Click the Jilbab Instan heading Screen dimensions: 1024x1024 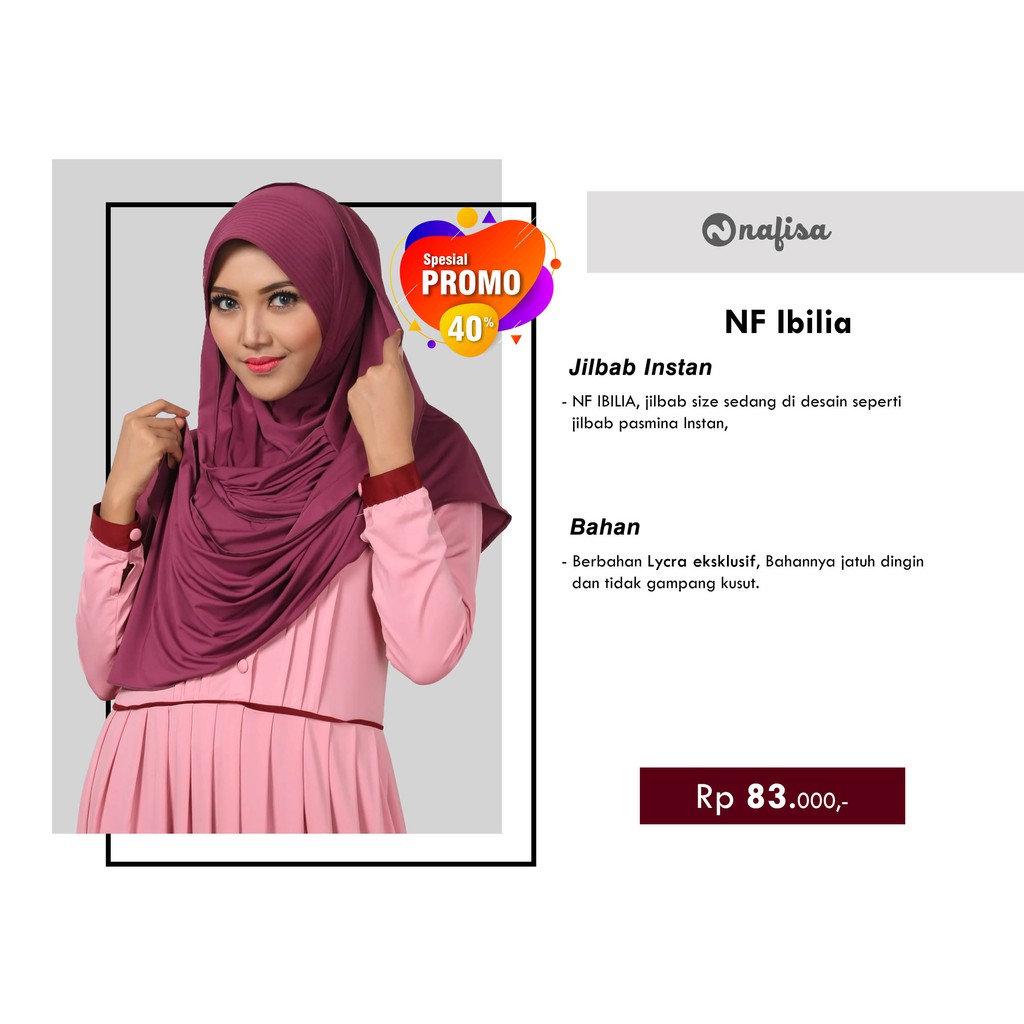(640, 368)
